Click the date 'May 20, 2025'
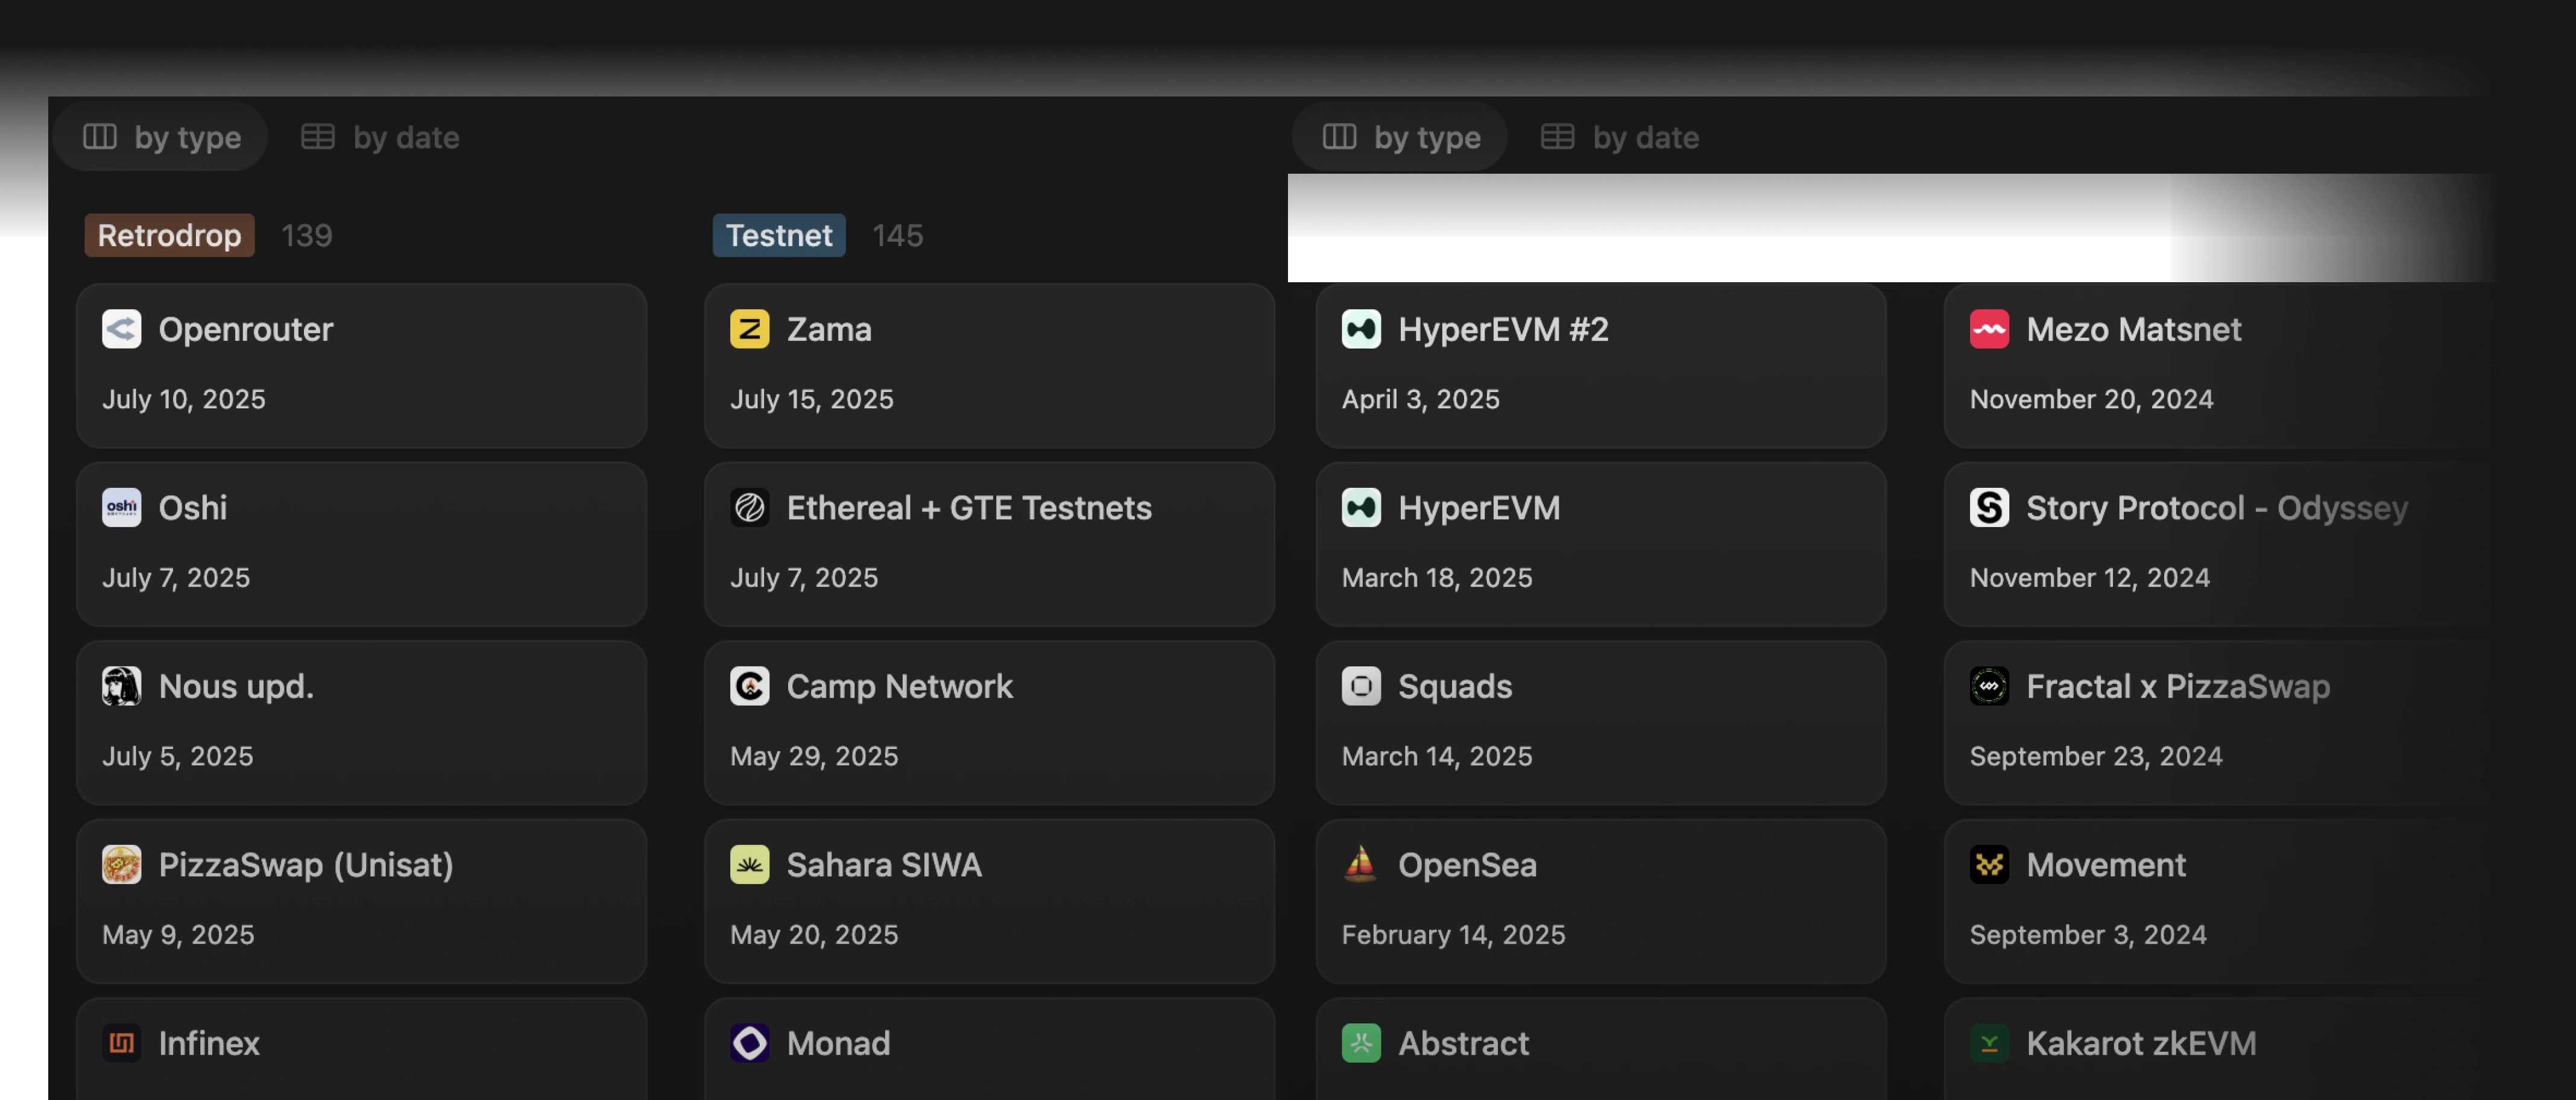2576x1100 pixels. click(814, 934)
